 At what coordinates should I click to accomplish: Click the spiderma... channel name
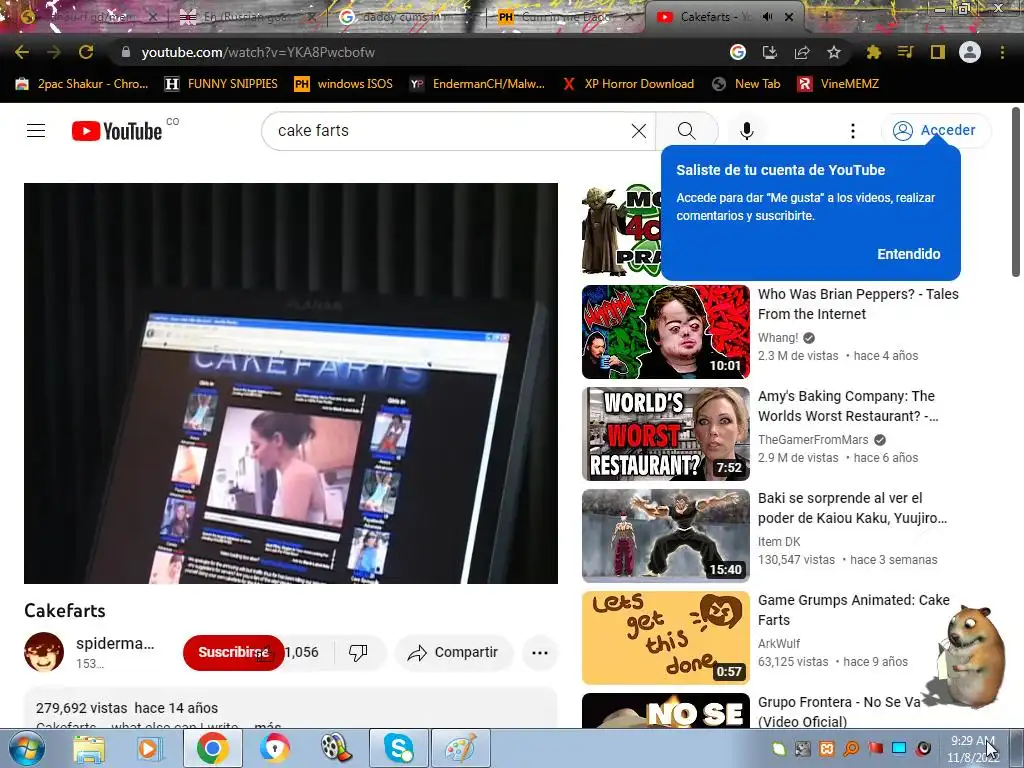pos(115,643)
